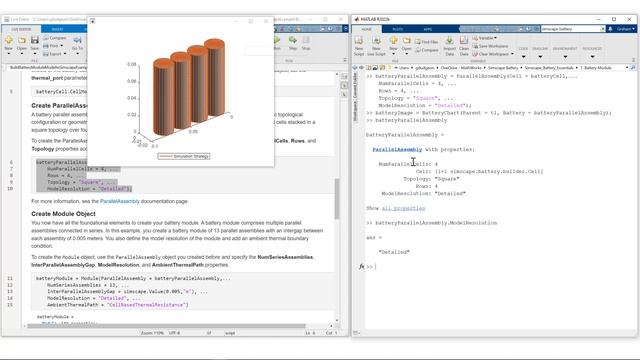The height and width of the screenshot is (360, 640).
Task: Click the Step icon in Live Editor
Action: pyautogui.click(x=293, y=40)
